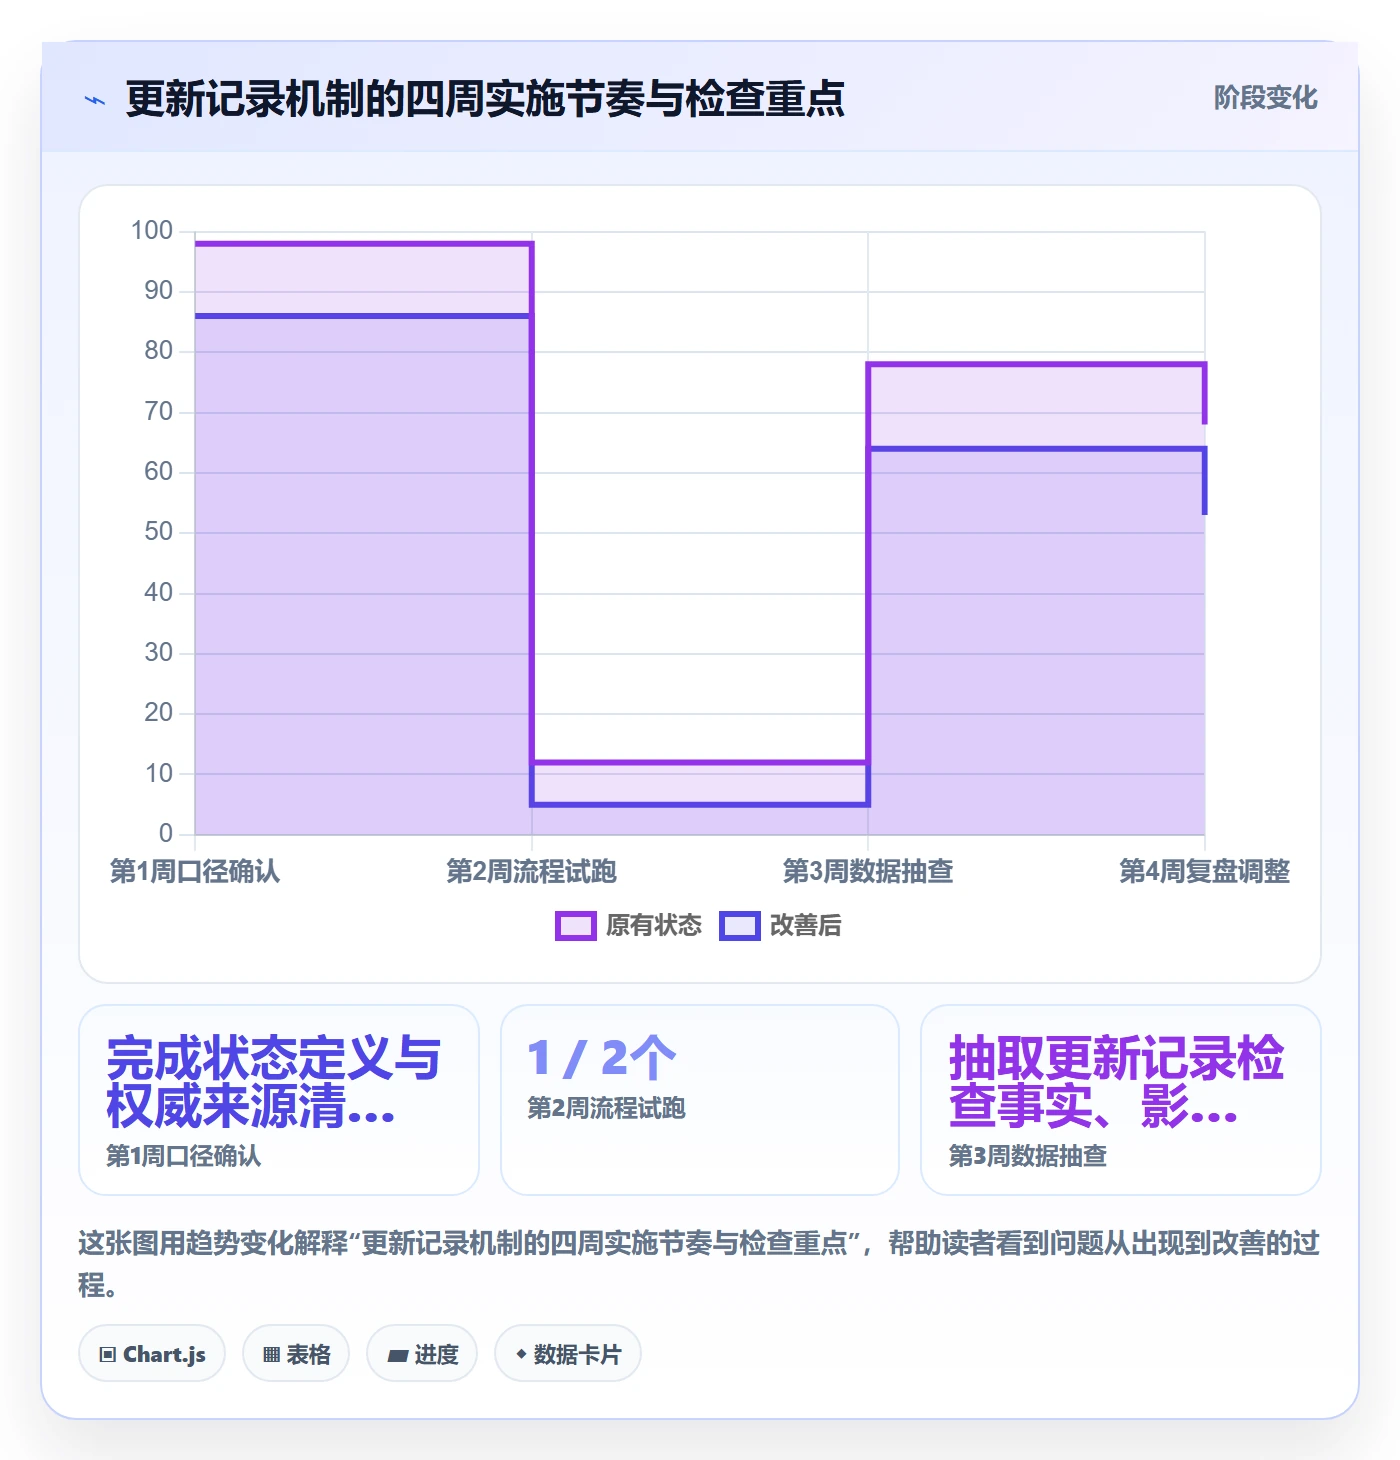Click the 第1周口径确认 axis label
This screenshot has height=1460, width=1400.
(195, 871)
